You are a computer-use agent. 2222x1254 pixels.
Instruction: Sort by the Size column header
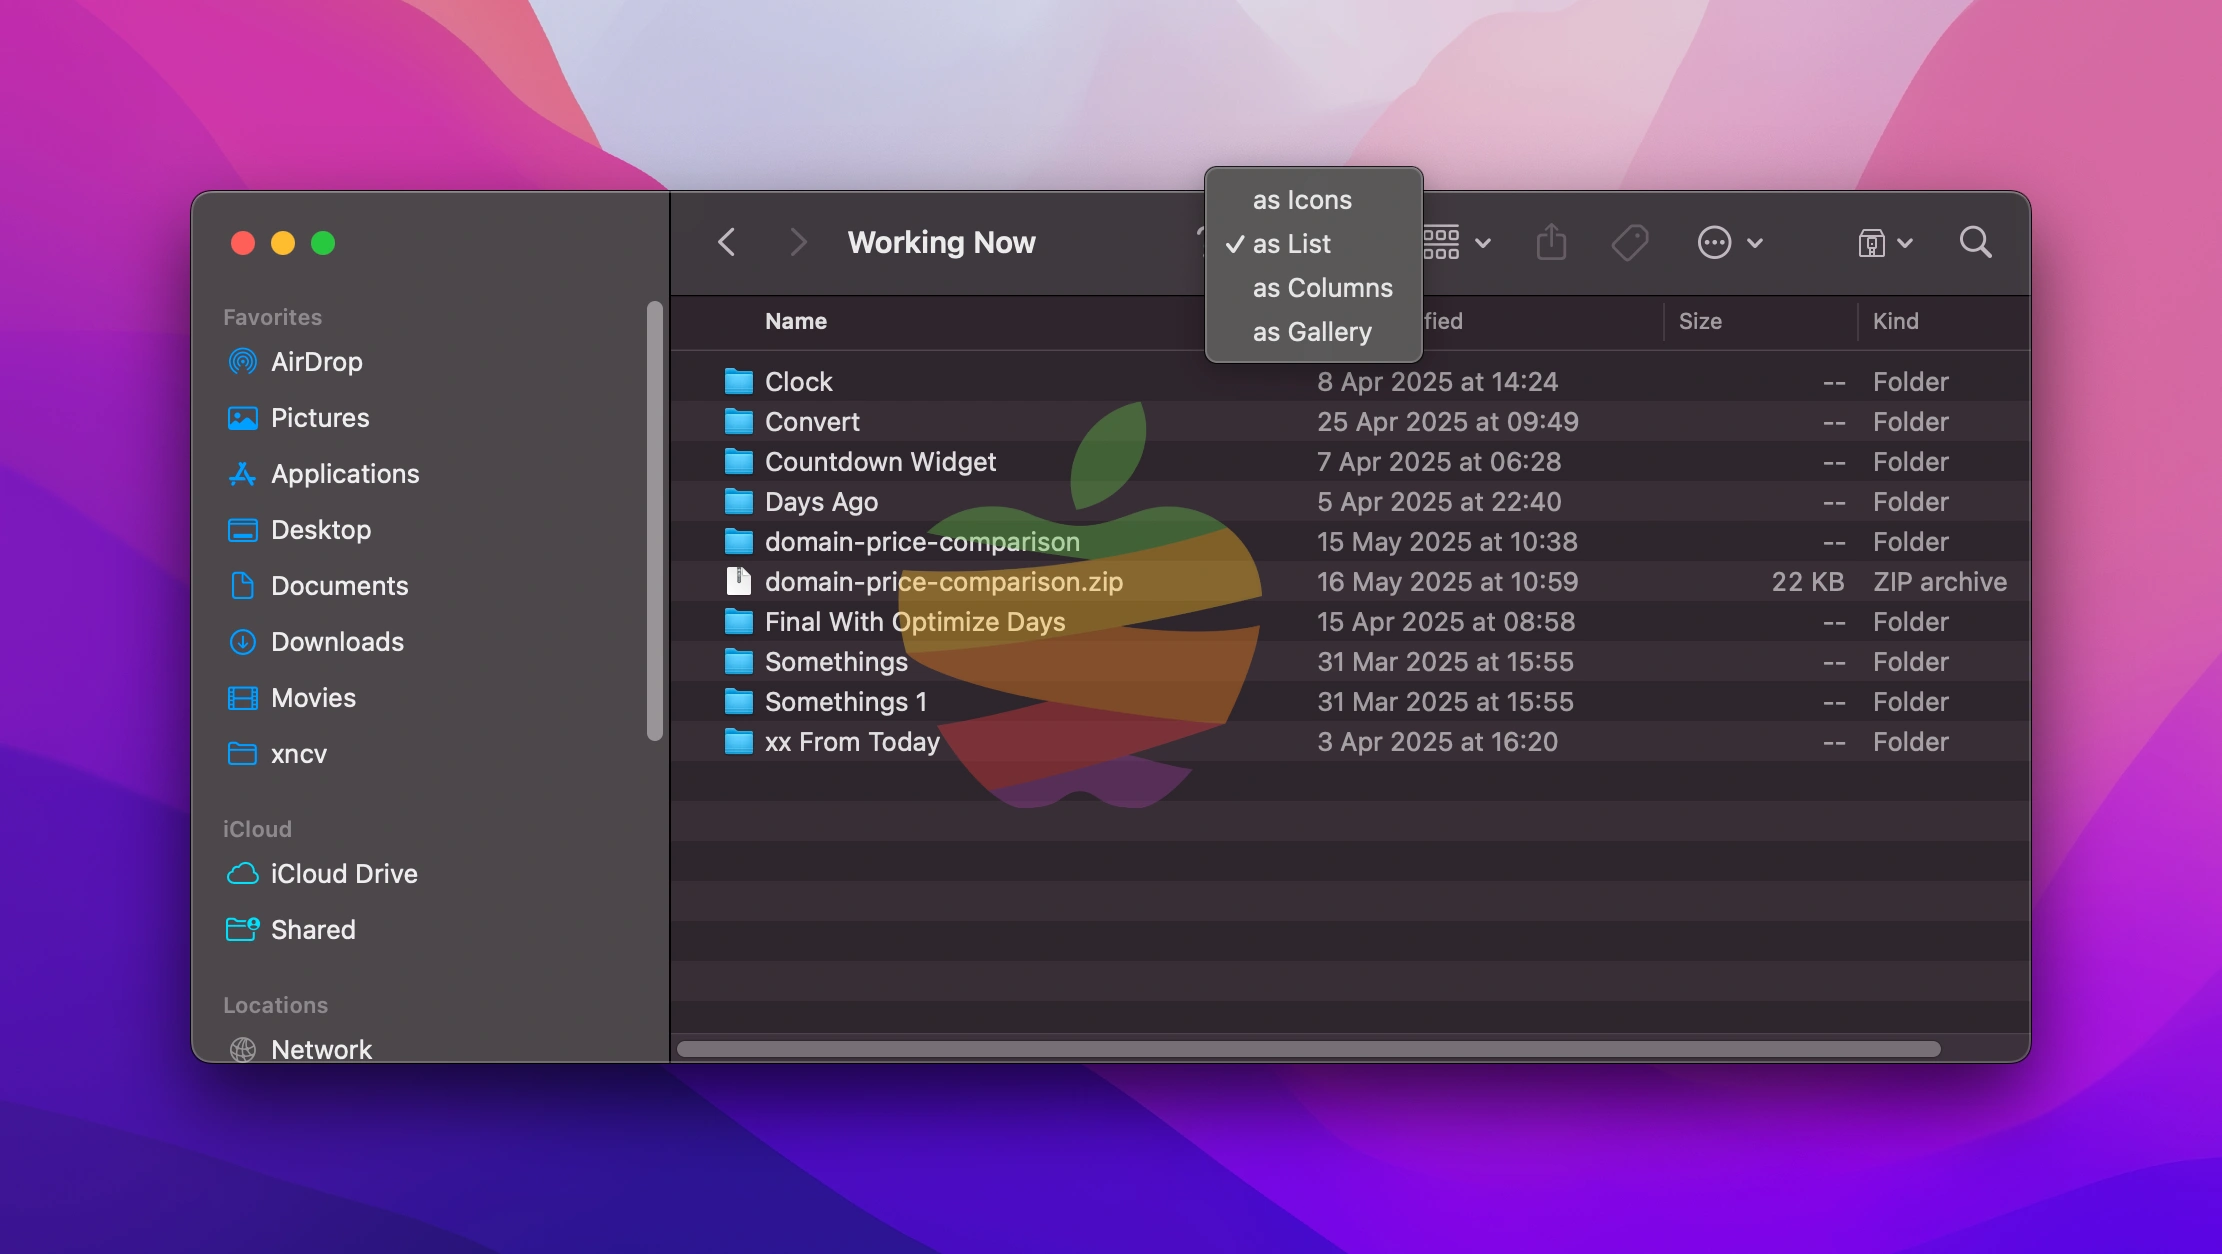pos(1700,321)
